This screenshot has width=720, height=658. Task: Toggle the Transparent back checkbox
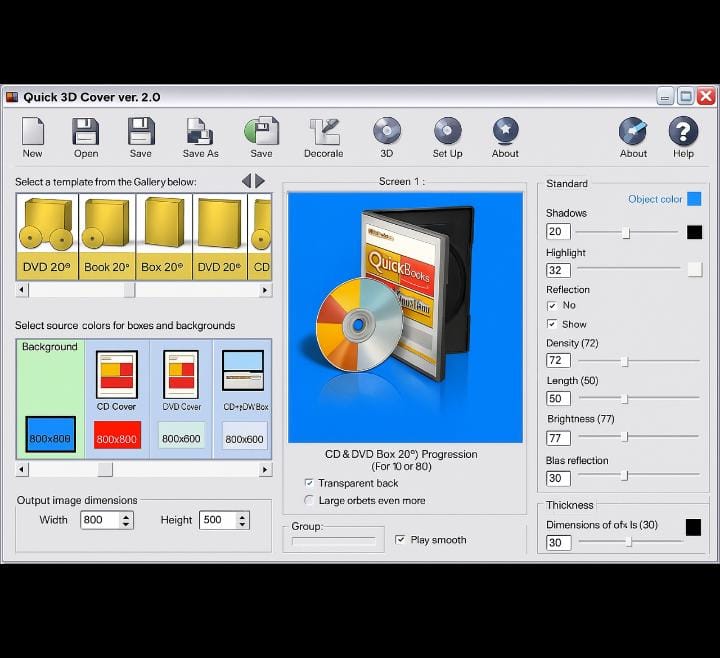[308, 483]
